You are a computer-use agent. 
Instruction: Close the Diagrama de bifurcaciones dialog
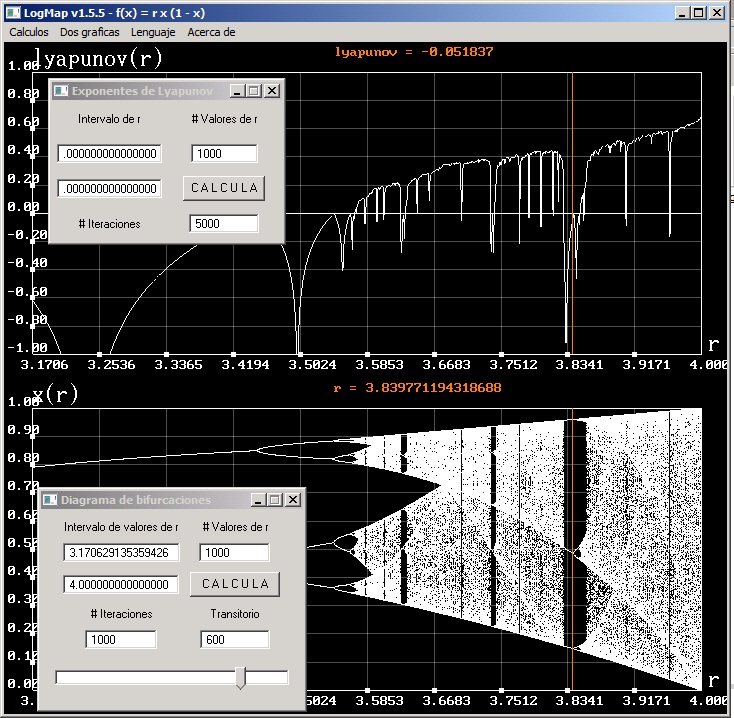click(x=293, y=499)
